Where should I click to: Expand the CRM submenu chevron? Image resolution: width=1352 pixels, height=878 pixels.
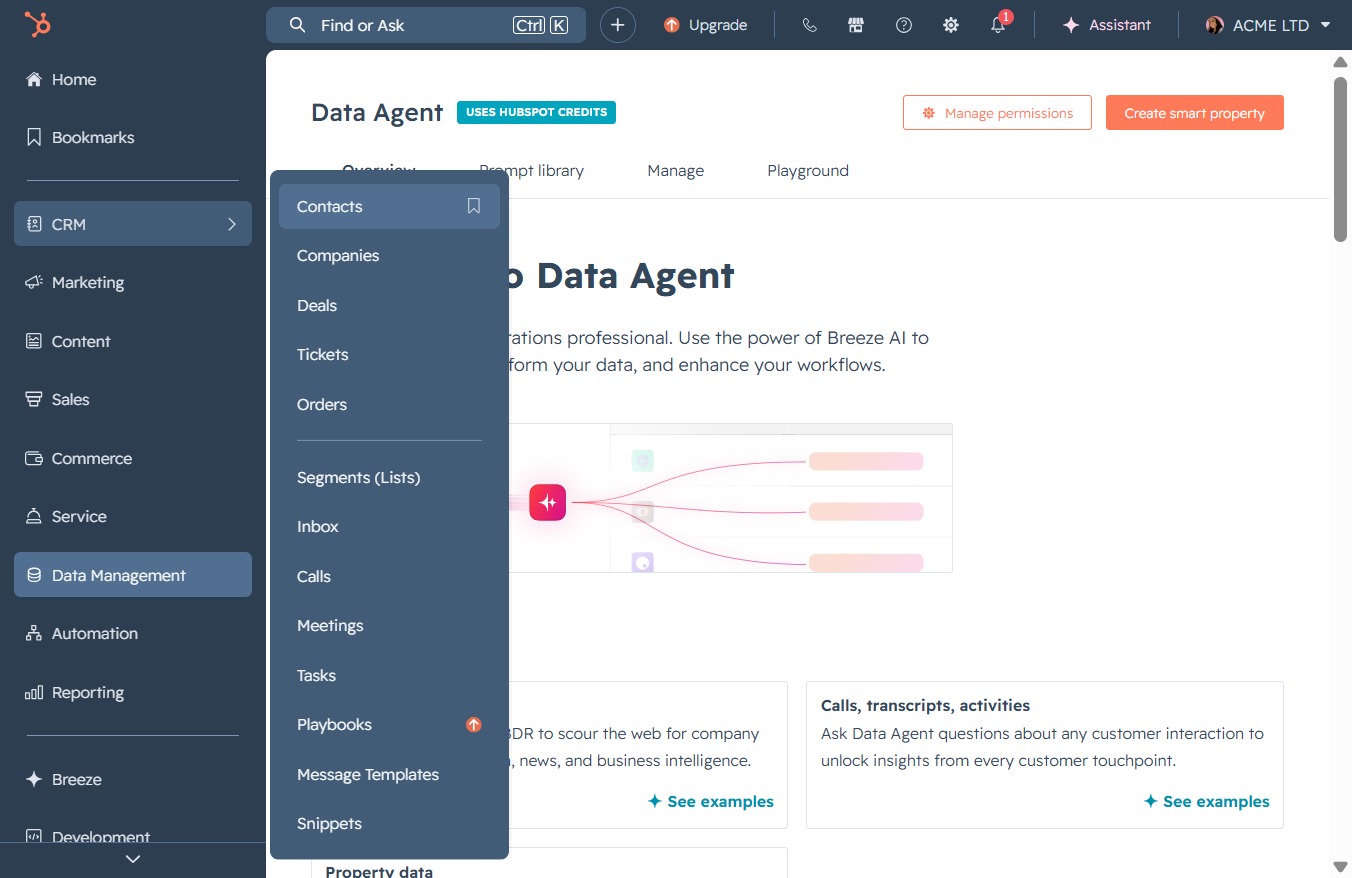pyautogui.click(x=232, y=224)
